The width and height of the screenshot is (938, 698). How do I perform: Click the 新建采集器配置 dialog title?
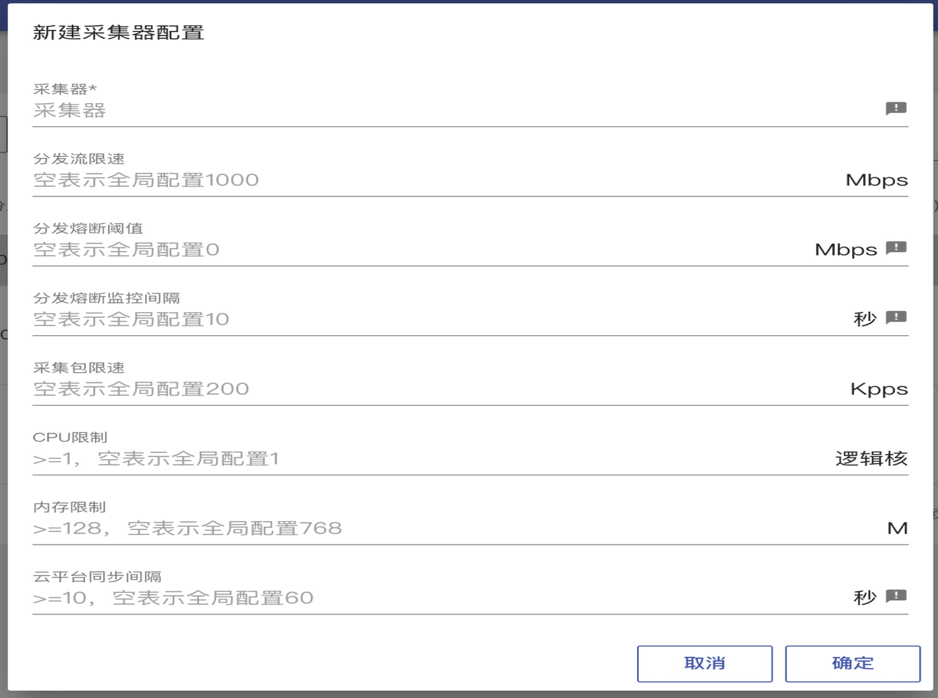coord(119,33)
